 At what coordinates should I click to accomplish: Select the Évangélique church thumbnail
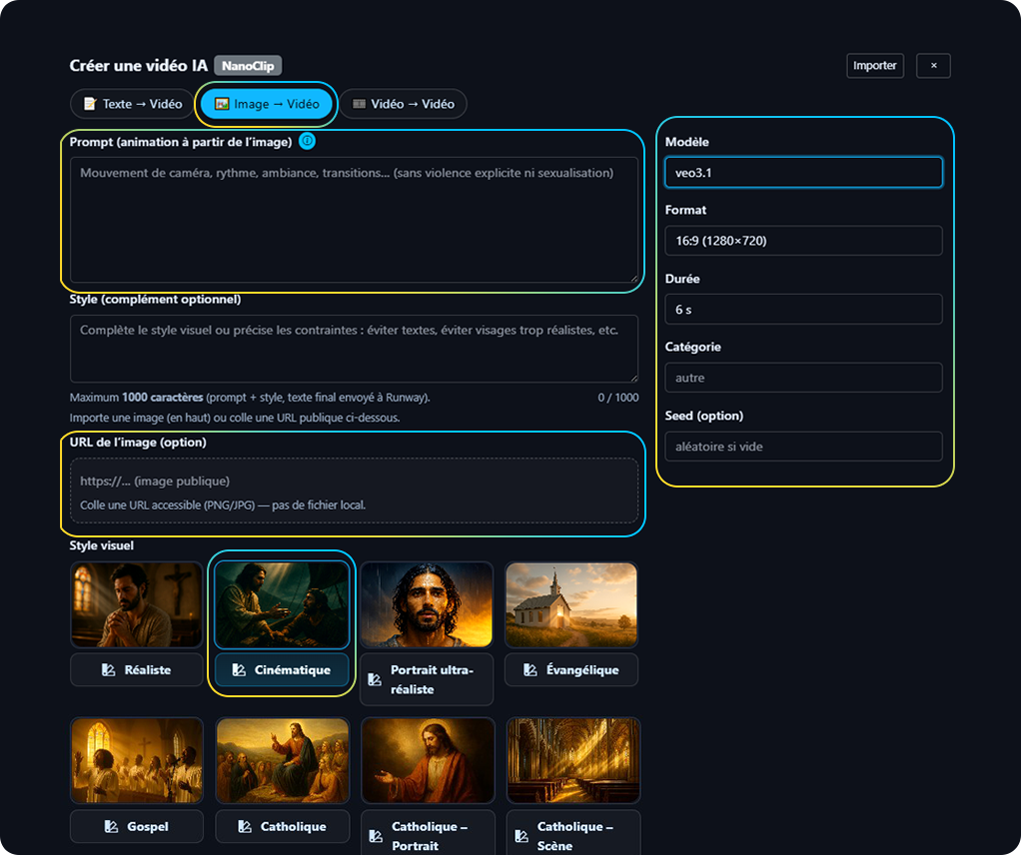(x=572, y=604)
